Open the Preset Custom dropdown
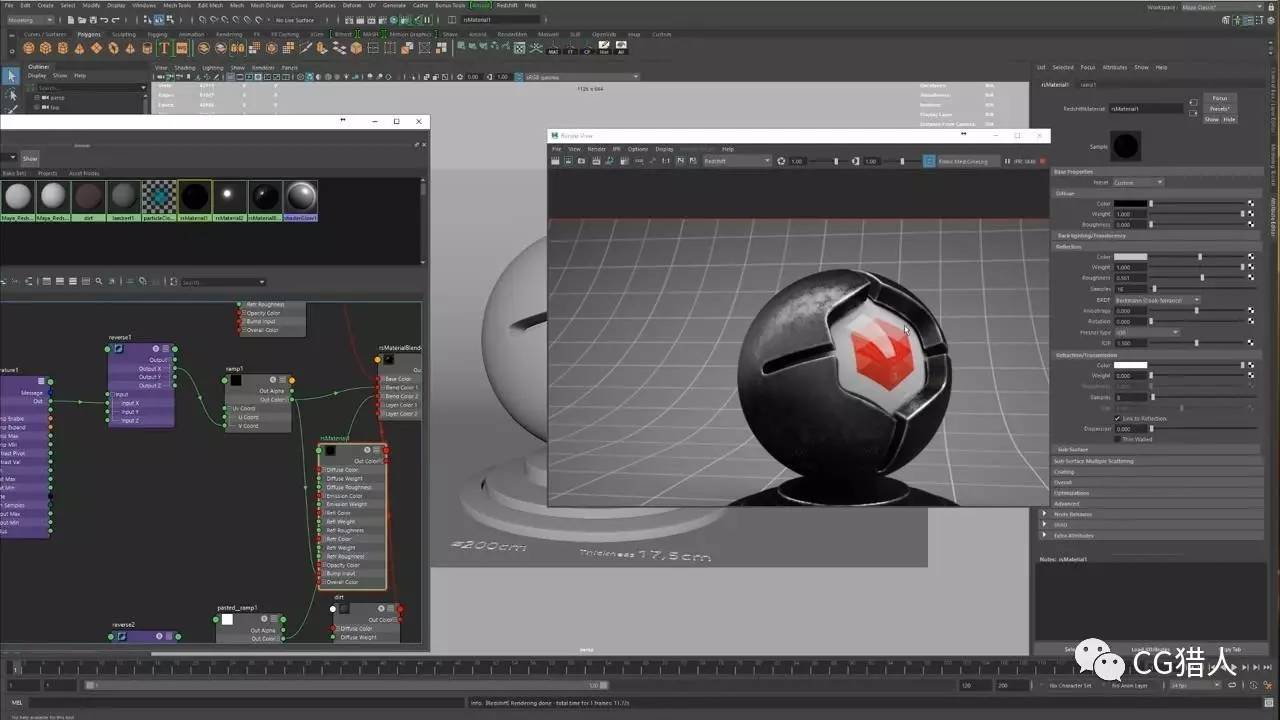Screen dimensions: 1280x720 click(1138, 182)
